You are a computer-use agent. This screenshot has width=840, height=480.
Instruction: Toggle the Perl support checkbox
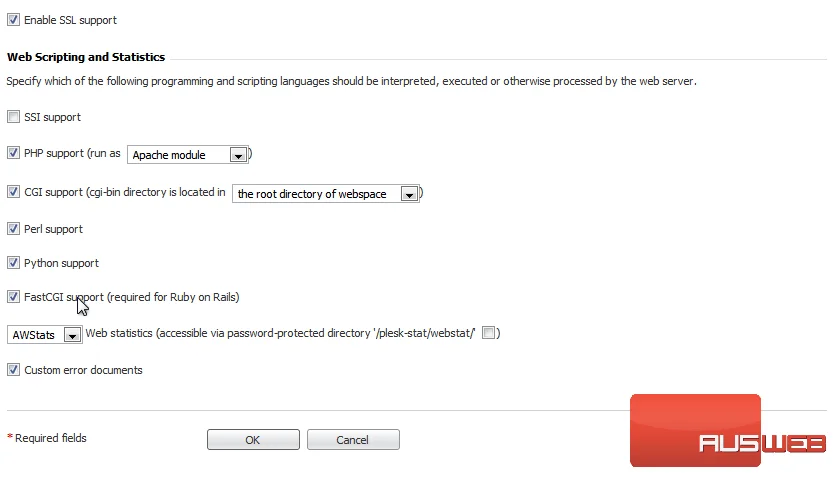[x=13, y=229]
